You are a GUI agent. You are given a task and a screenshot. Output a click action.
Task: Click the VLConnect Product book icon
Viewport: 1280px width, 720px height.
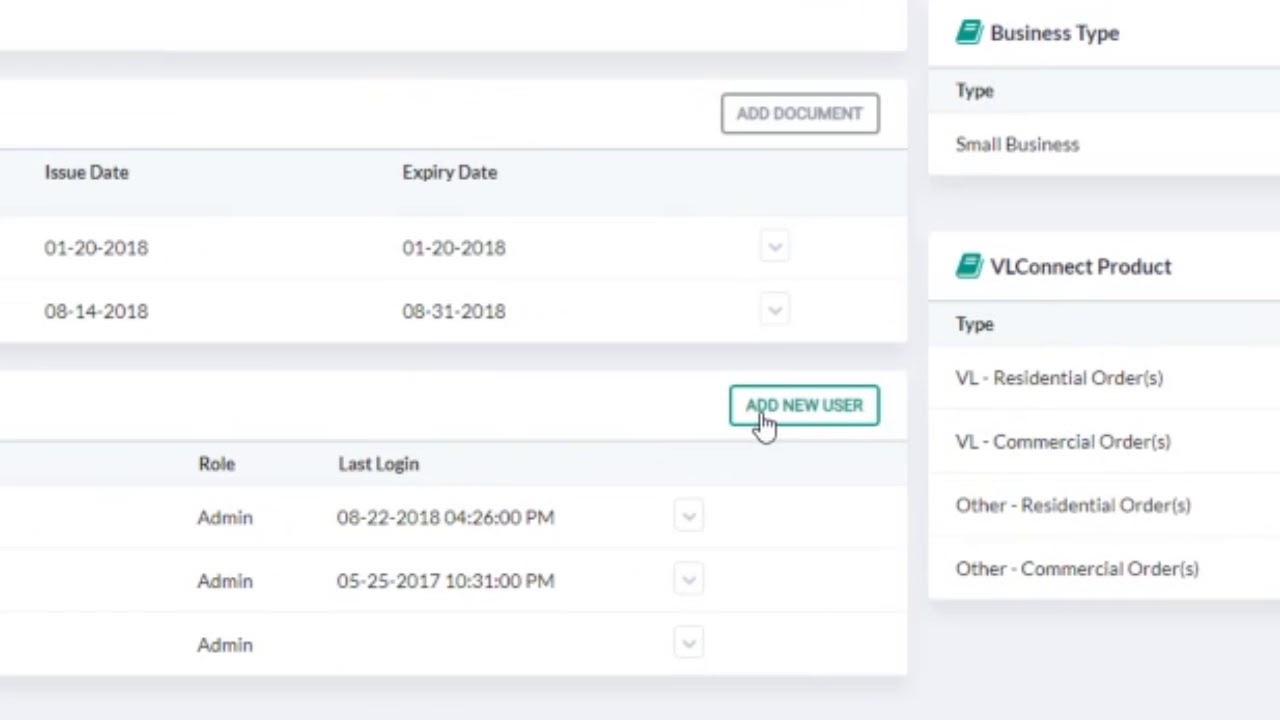pyautogui.click(x=969, y=266)
